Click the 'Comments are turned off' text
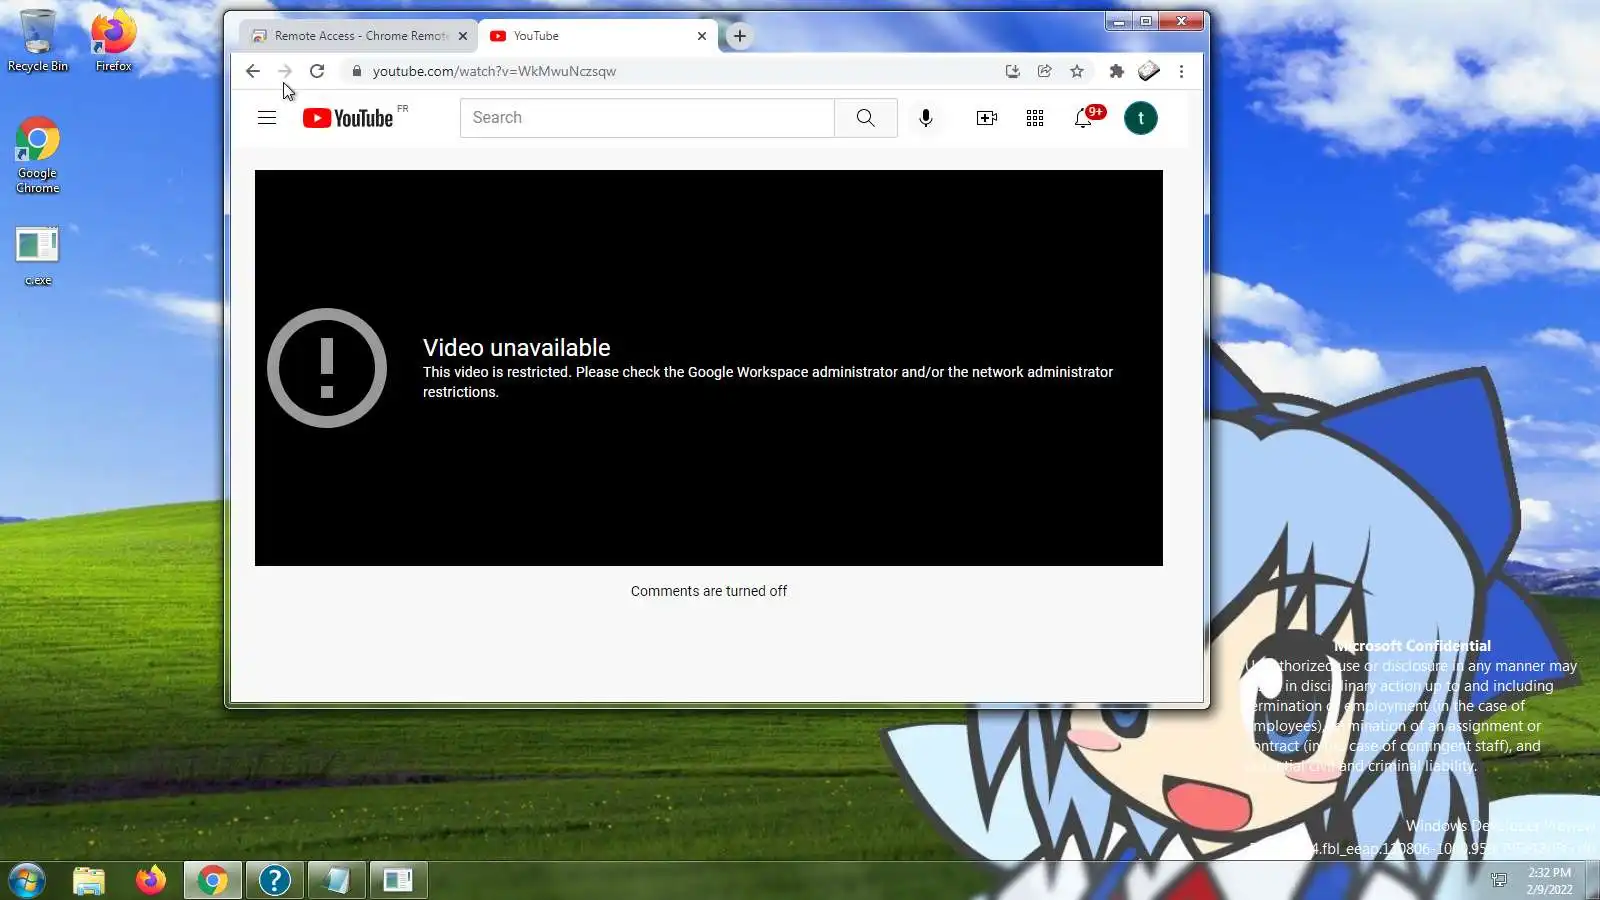 (709, 591)
